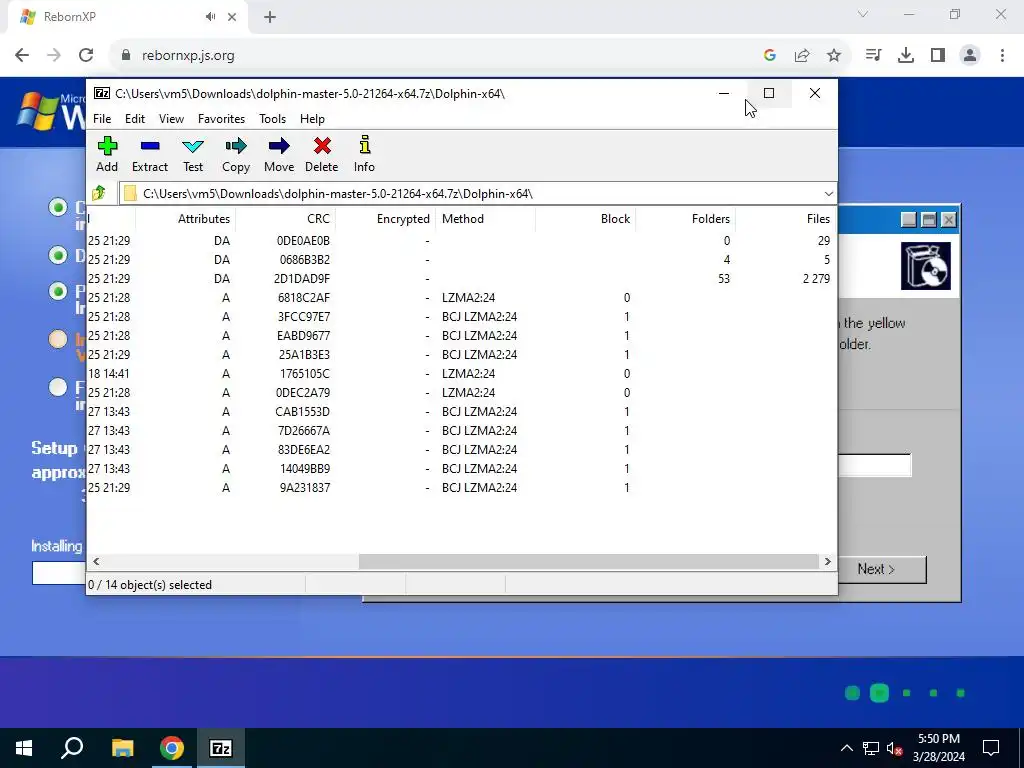Select row with CRC CAB1553D
Screen dimensions: 1024x768
pos(461,412)
